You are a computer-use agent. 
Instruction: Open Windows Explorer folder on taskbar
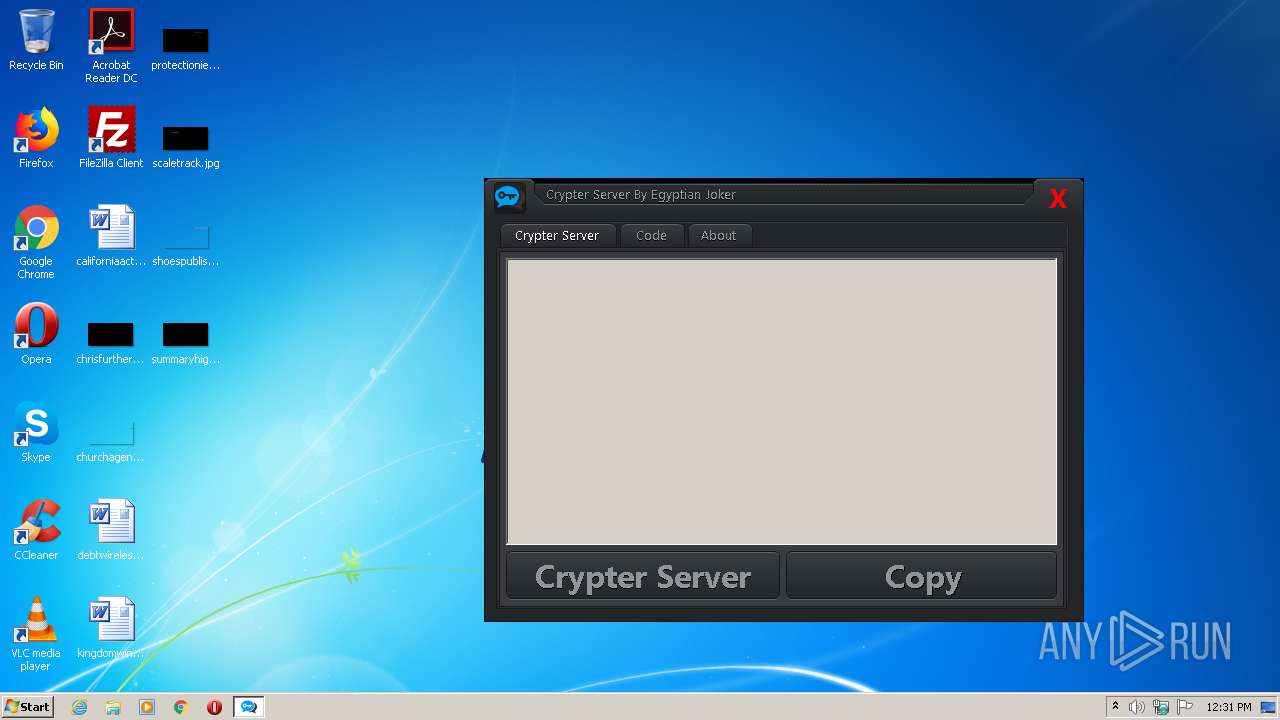coord(113,707)
